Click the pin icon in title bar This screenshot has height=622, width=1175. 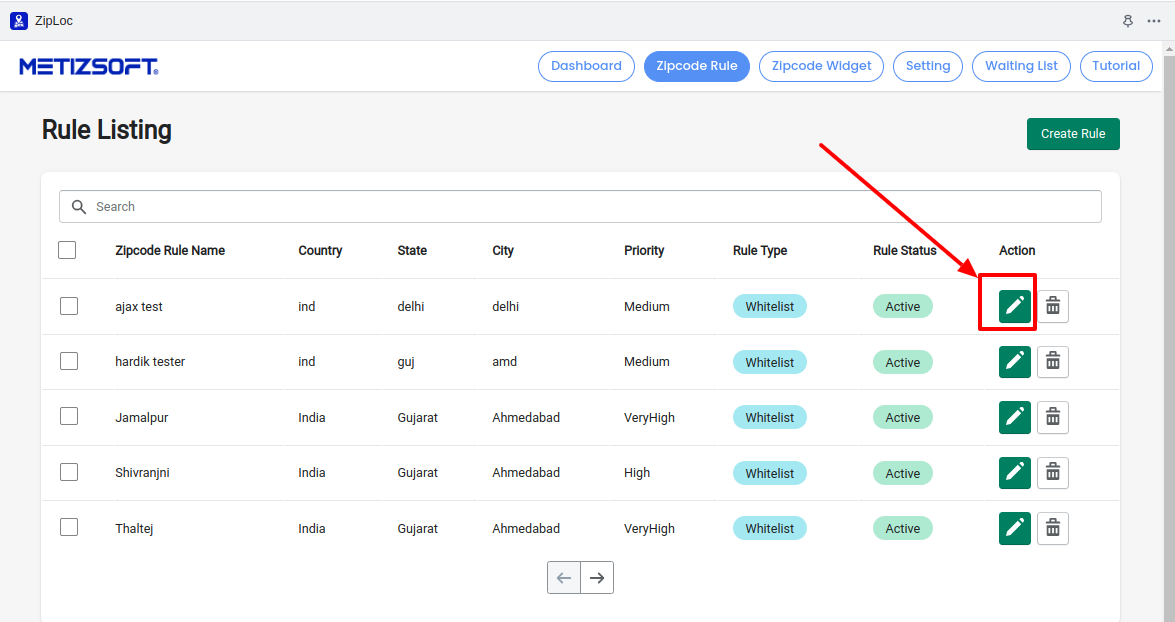tap(1128, 20)
